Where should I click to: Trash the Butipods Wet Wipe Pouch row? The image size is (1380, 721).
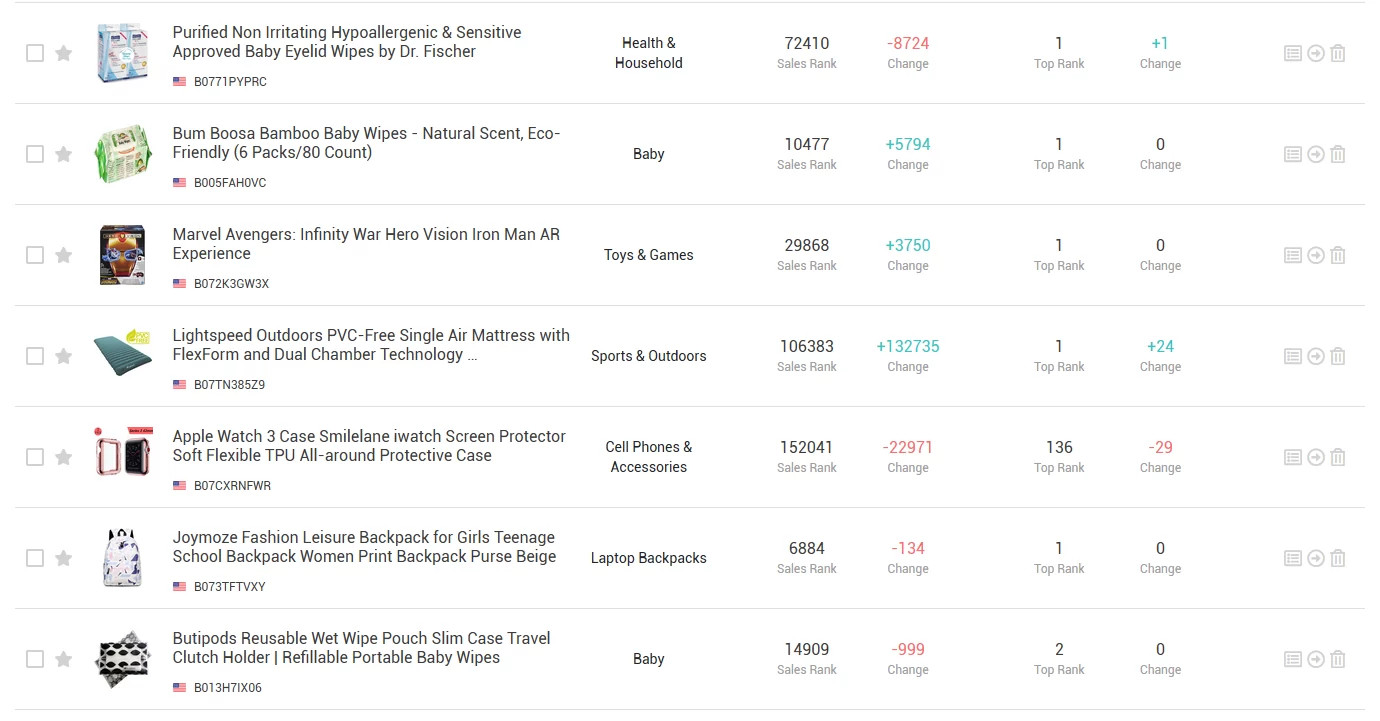coord(1338,659)
